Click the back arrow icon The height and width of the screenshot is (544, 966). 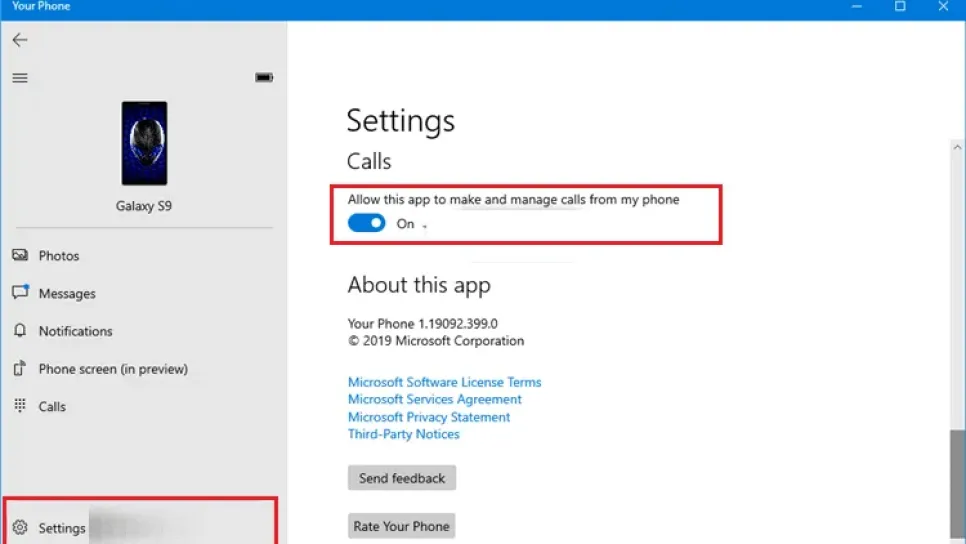tap(20, 40)
